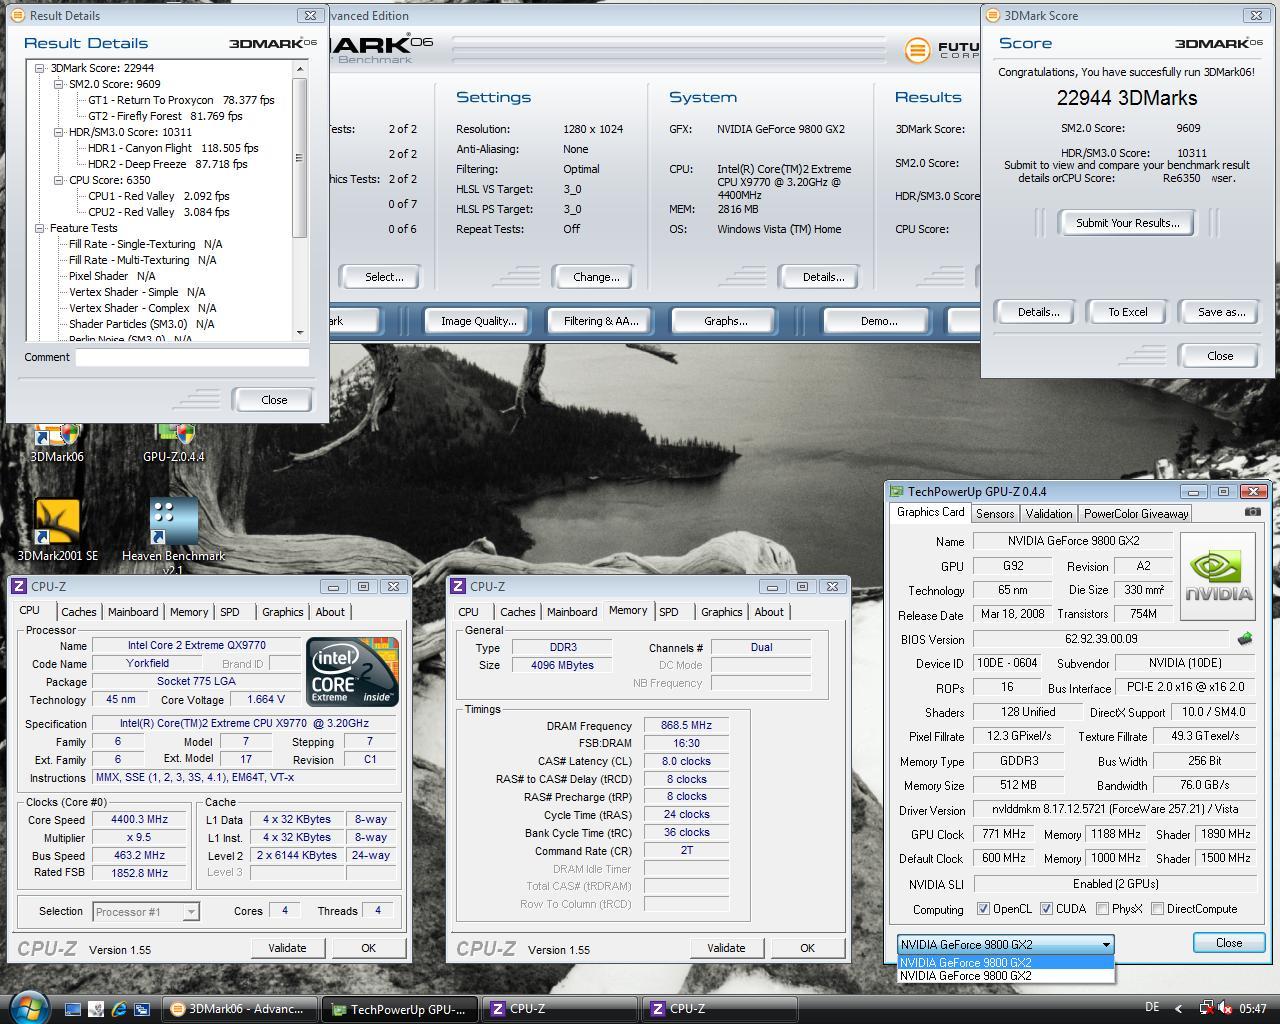Collapse the Feature Tests tree node
This screenshot has width=1280, height=1024.
pyautogui.click(x=40, y=228)
